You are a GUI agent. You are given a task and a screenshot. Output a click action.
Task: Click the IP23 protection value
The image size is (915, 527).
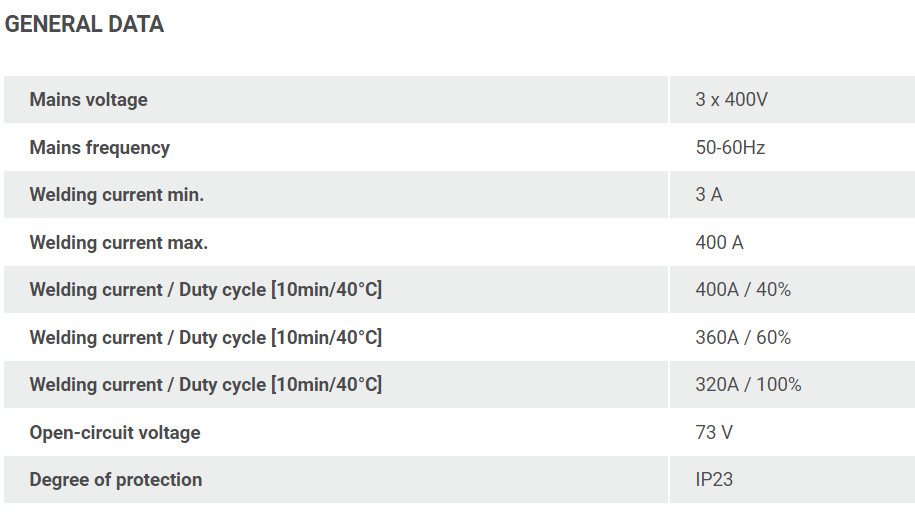(x=714, y=480)
